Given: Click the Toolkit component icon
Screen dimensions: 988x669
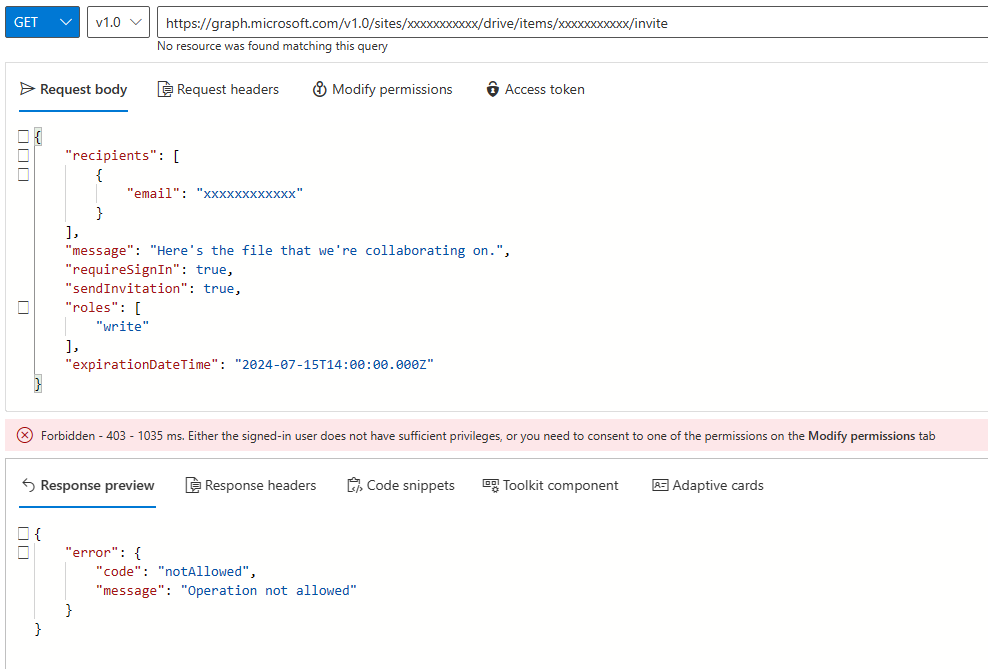Looking at the screenshot, I should (x=489, y=485).
